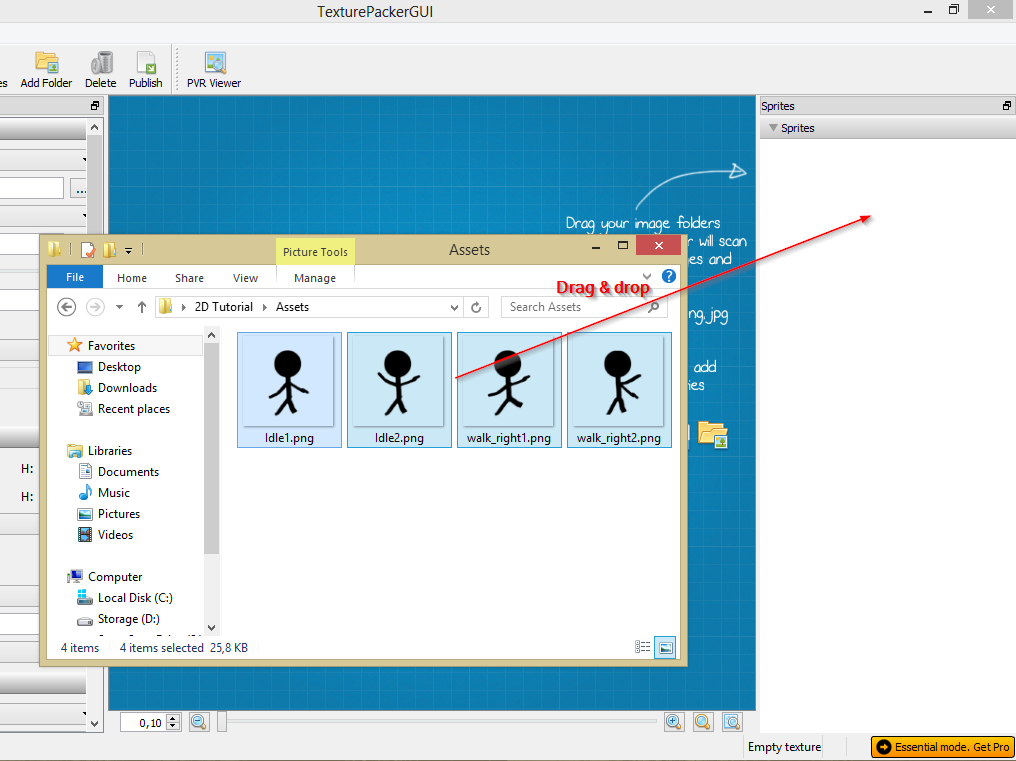The height and width of the screenshot is (761, 1016).
Task: Switch to the Manage ribbon tab
Action: (x=315, y=278)
